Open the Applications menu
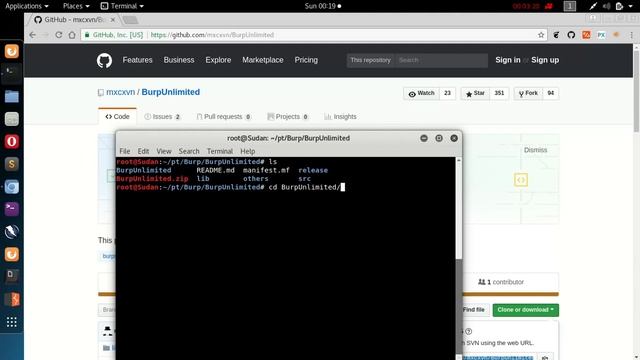Viewport: 640px width, 360px height. tap(27, 6)
